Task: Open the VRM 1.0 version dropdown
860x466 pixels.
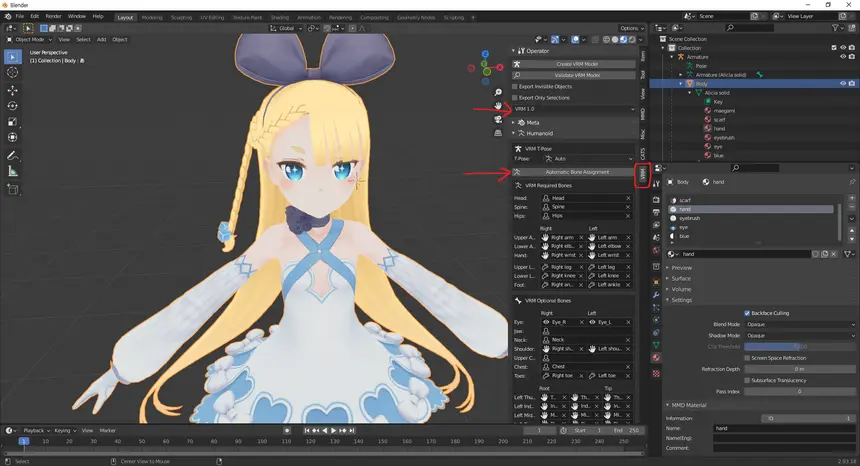Action: [x=574, y=109]
